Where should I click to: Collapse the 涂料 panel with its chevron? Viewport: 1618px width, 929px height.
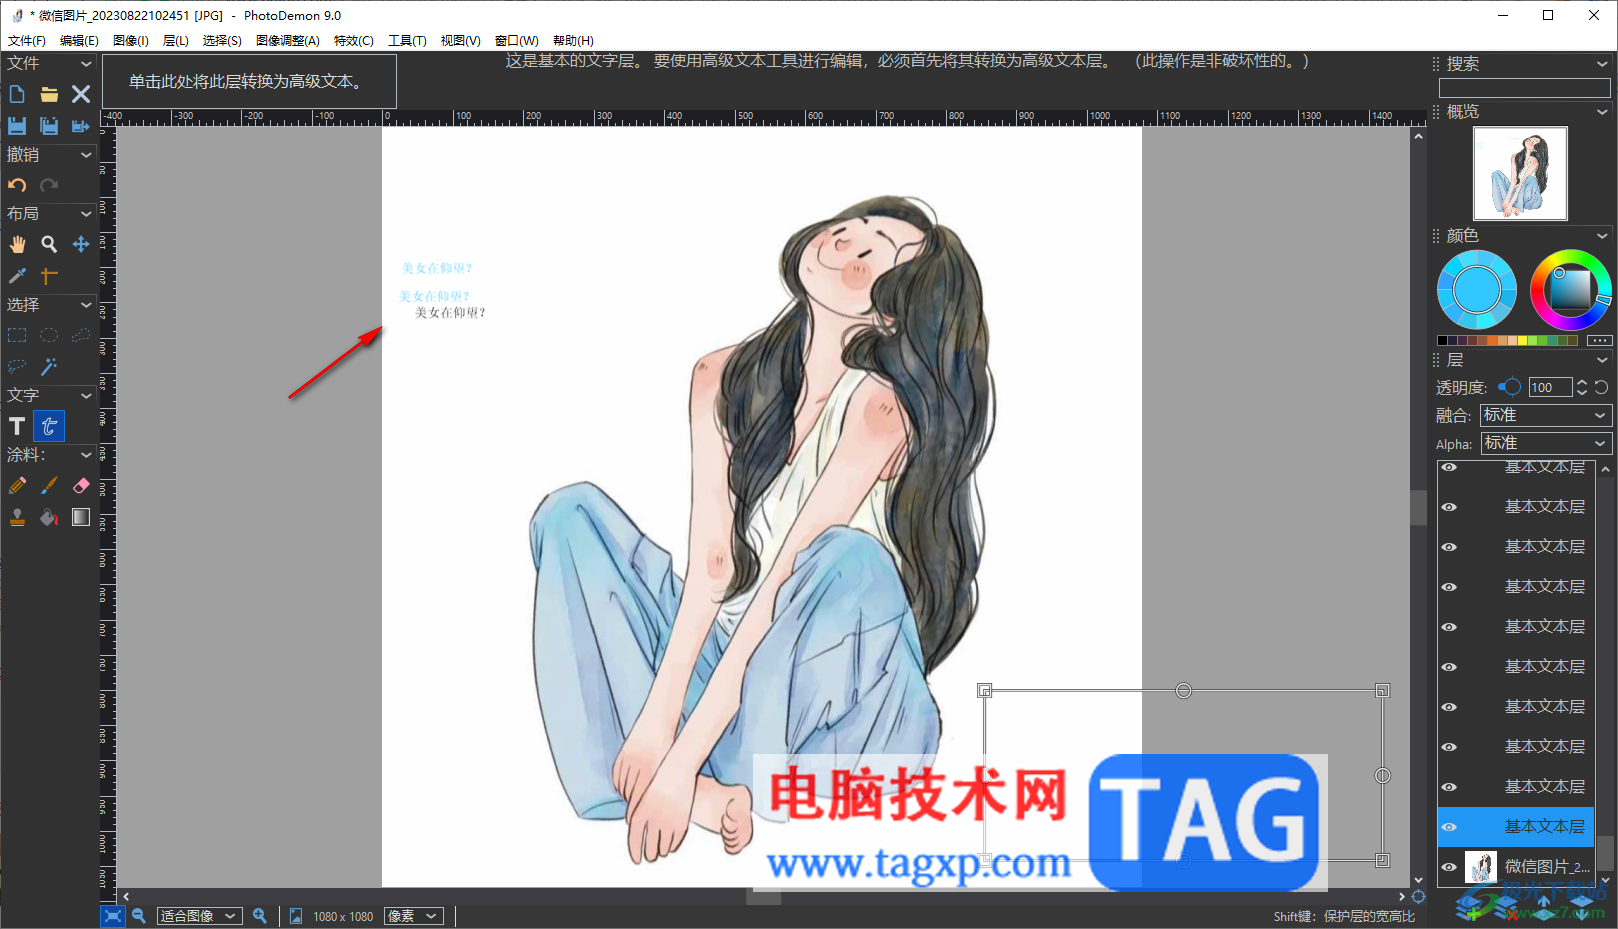(x=86, y=455)
